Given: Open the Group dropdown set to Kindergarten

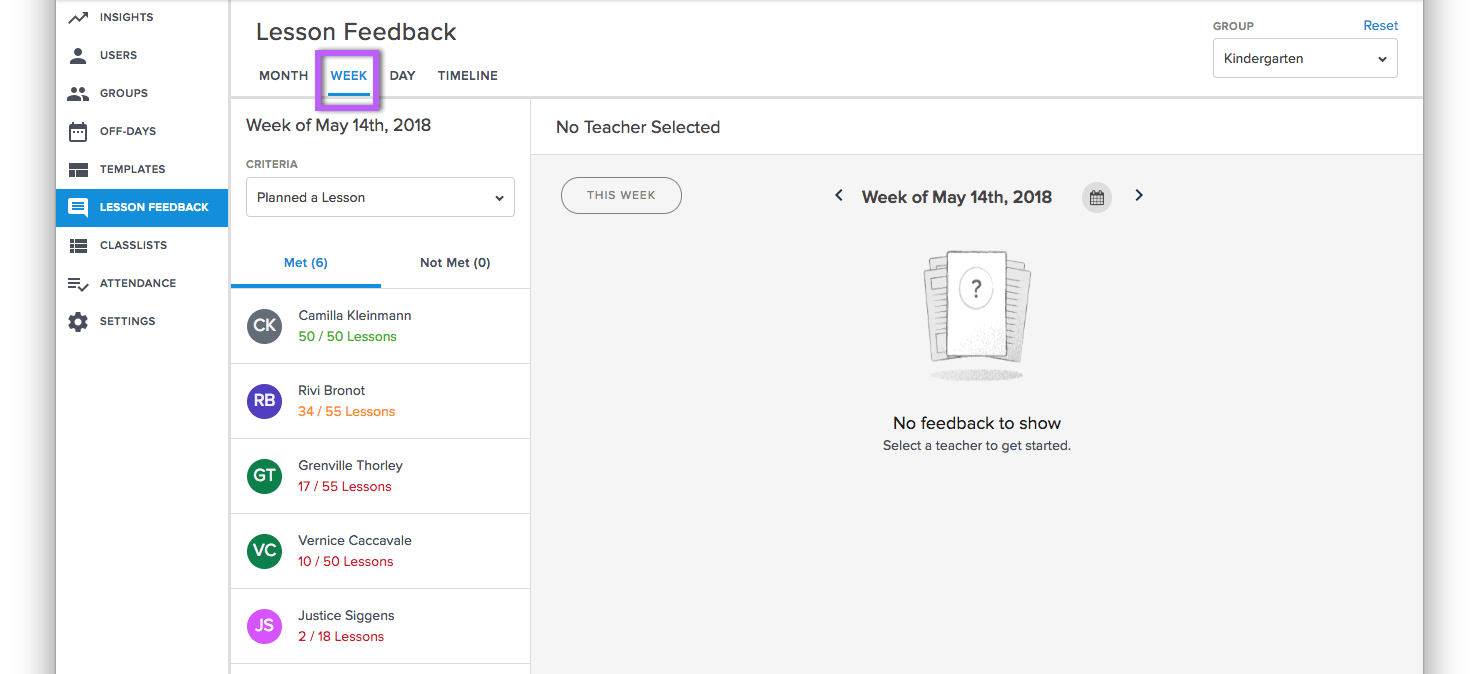Looking at the screenshot, I should (1305, 59).
